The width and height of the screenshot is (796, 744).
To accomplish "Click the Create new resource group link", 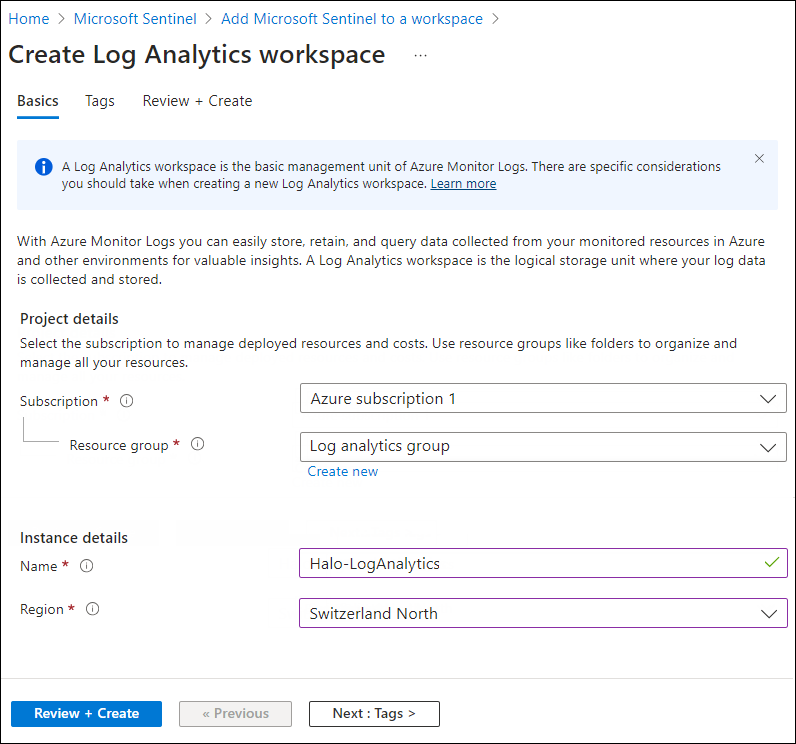I will 343,472.
